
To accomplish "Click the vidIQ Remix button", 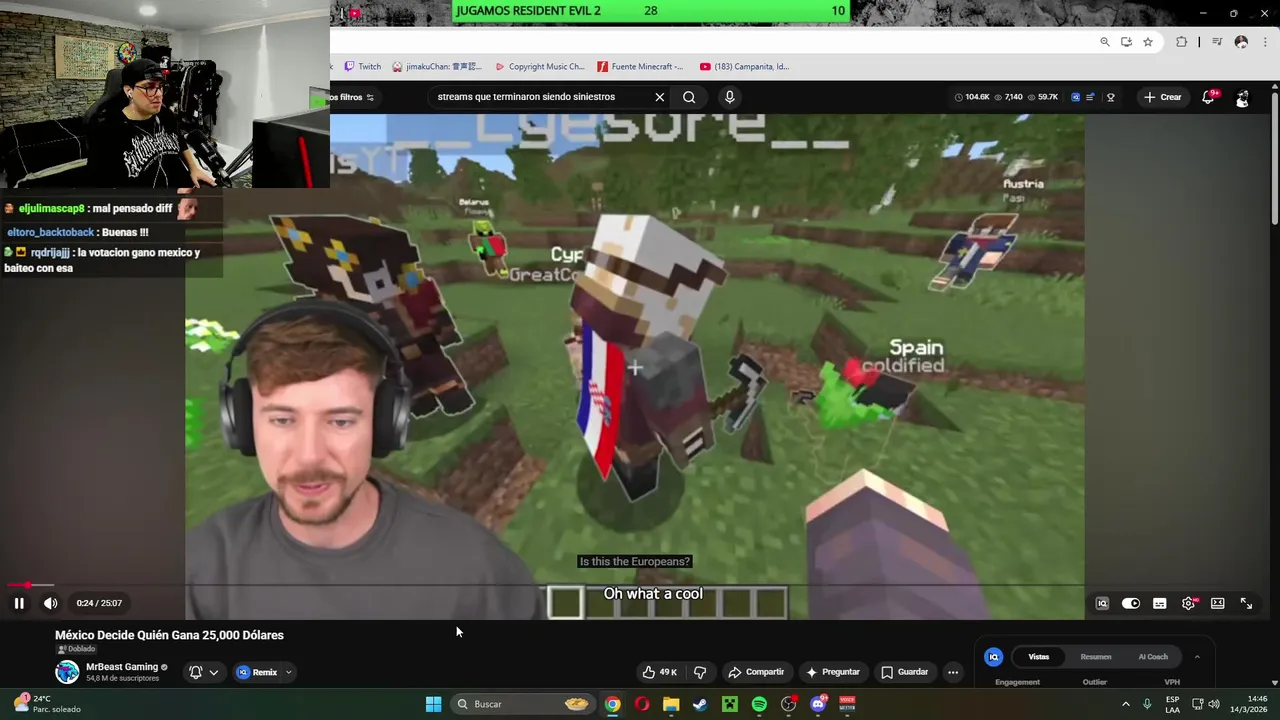I will 257,672.
